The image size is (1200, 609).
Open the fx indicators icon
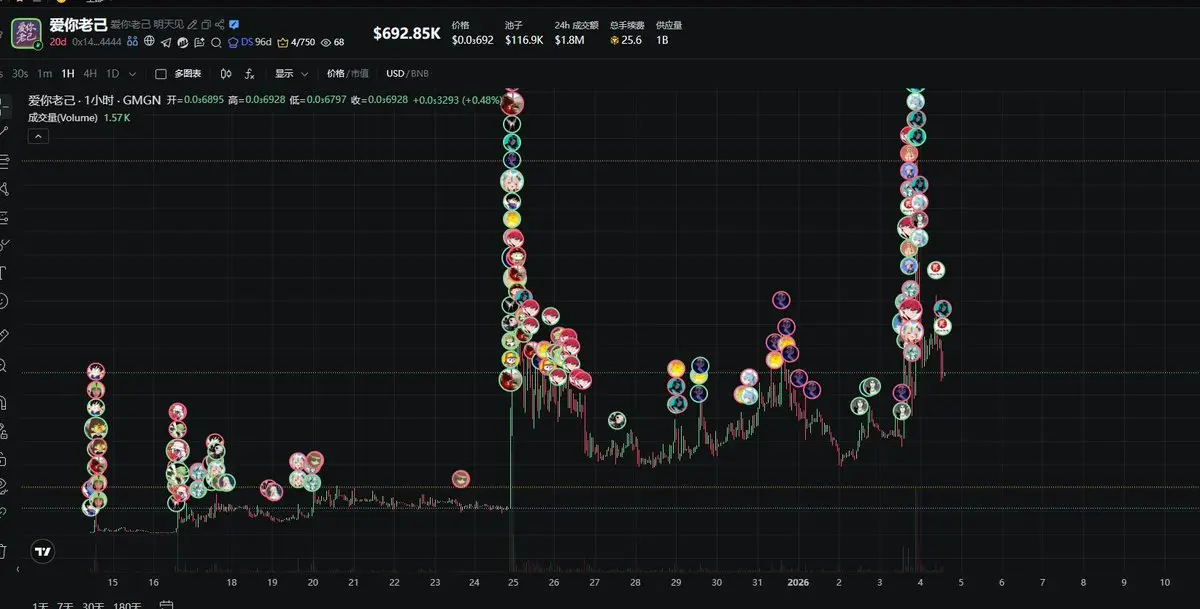click(249, 74)
